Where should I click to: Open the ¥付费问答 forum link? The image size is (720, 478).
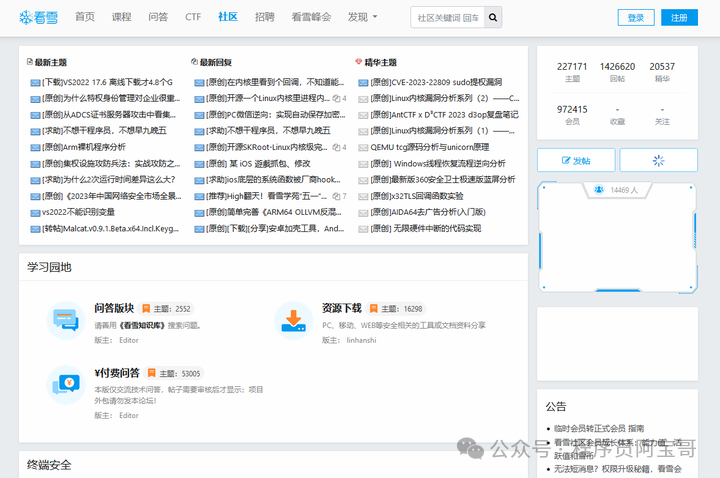[x=117, y=373]
